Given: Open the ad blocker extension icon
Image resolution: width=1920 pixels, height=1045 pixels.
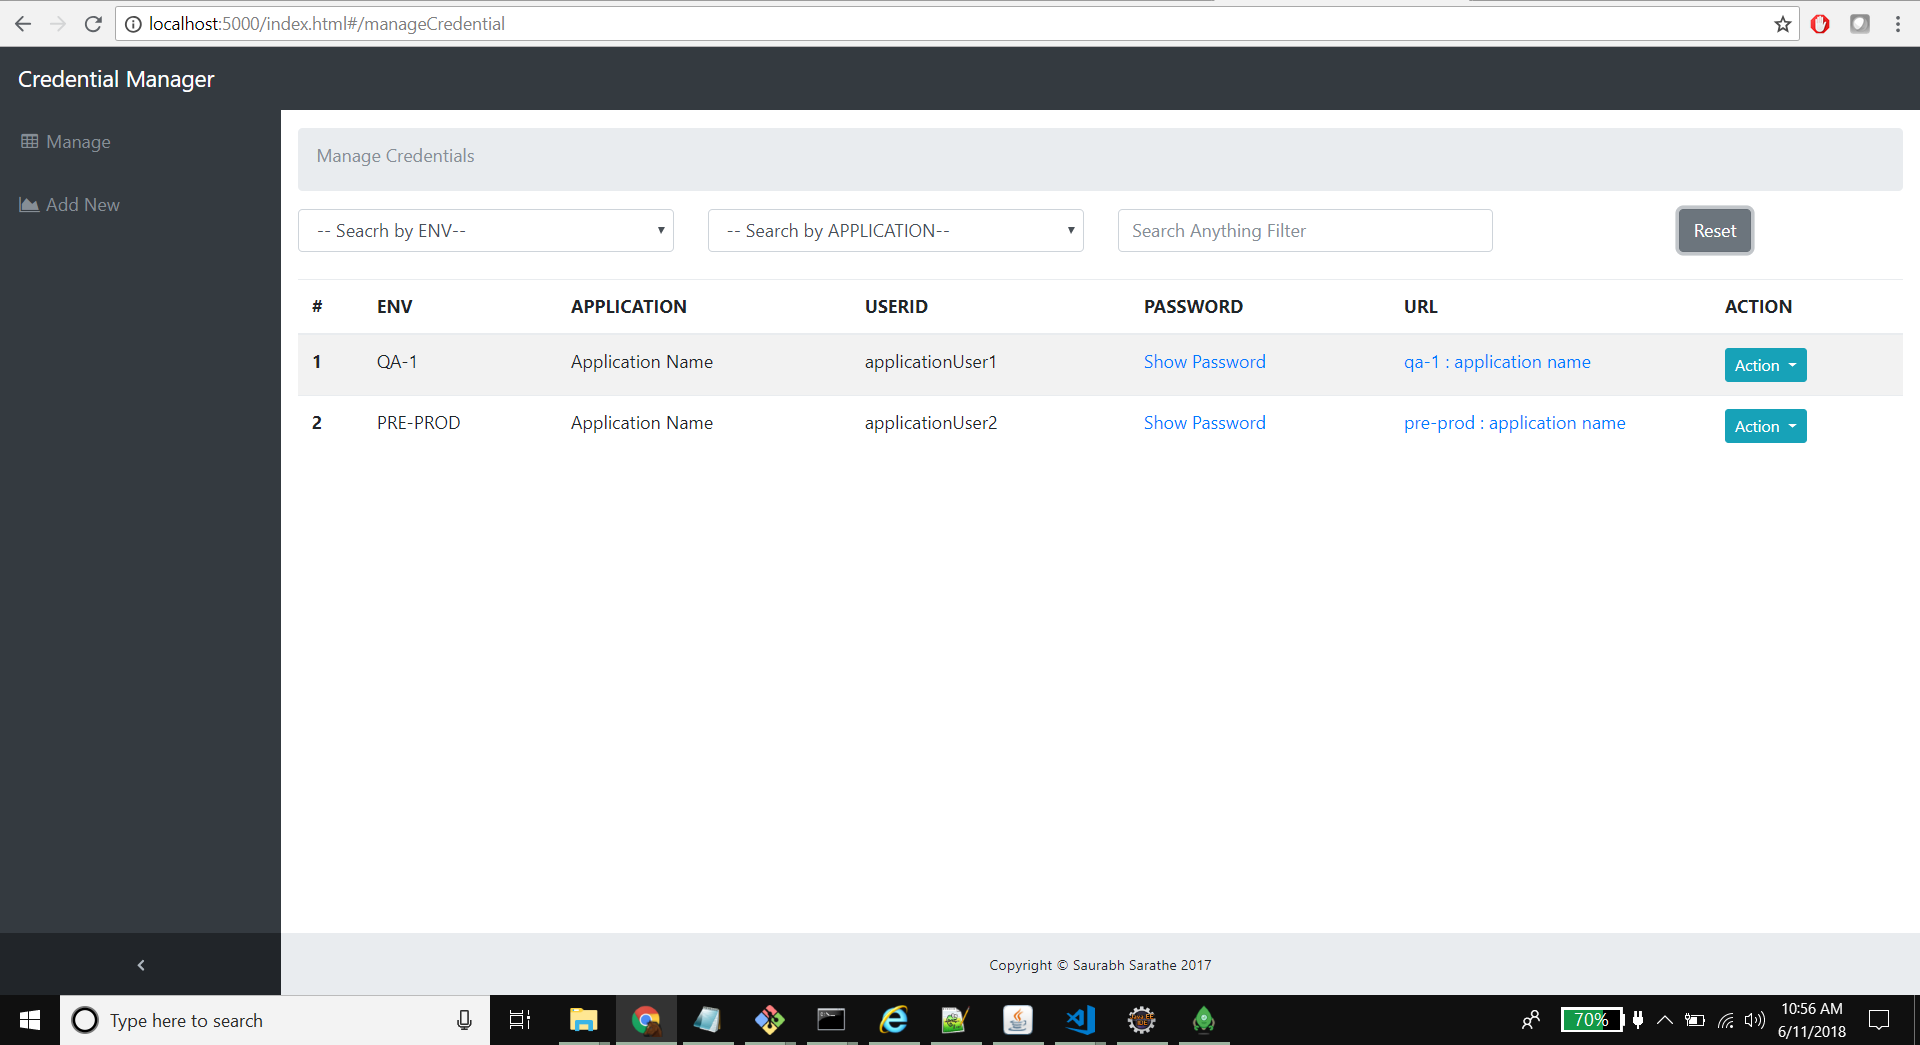Looking at the screenshot, I should (x=1820, y=23).
